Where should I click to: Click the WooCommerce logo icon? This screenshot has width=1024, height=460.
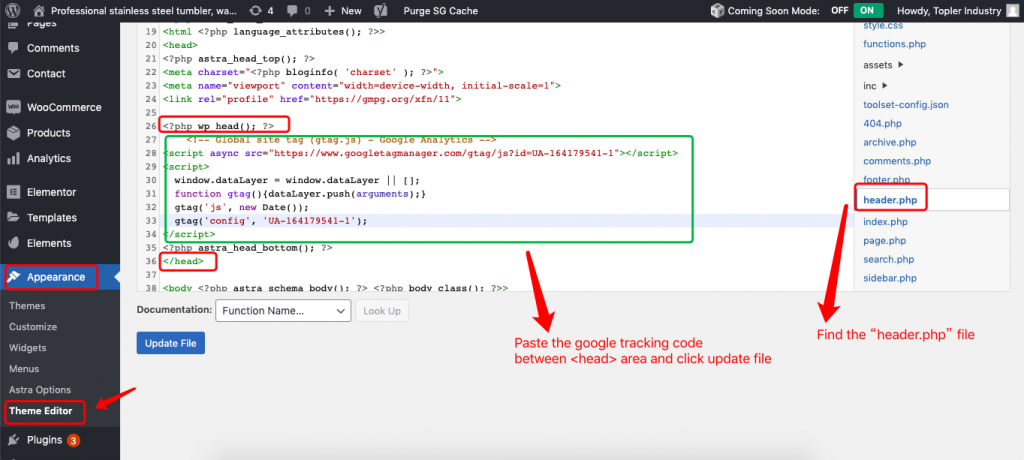13,107
